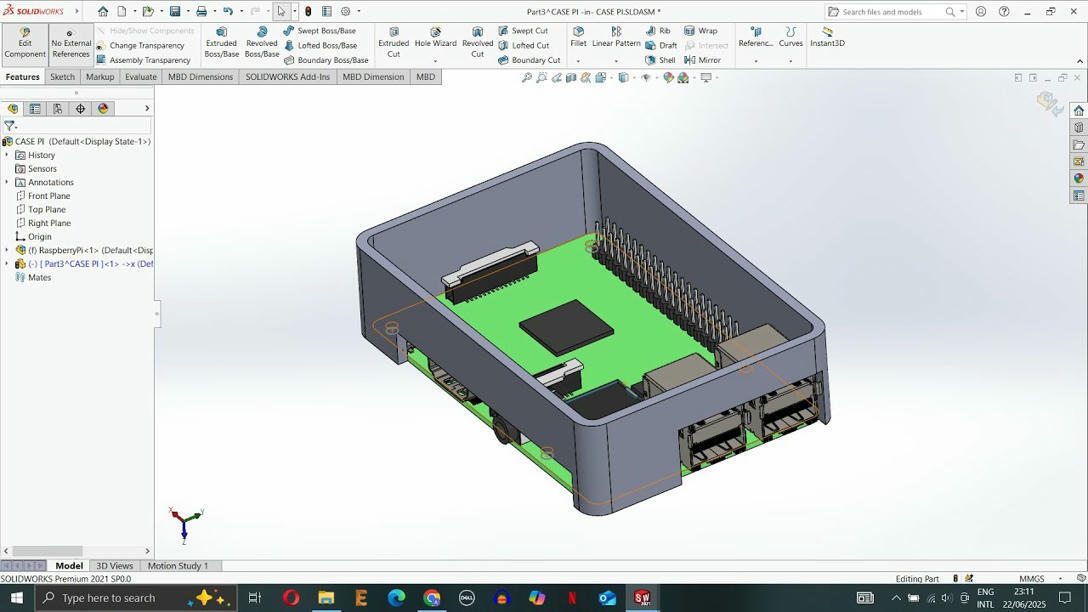Open the Hole Wizard tool
Image resolution: width=1088 pixels, height=612 pixels.
(x=435, y=37)
